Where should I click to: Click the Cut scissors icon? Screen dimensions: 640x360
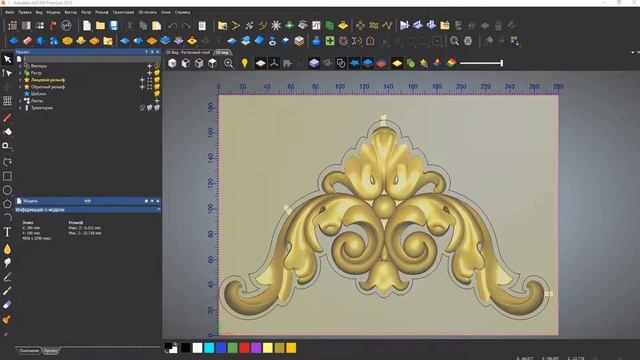click(x=130, y=26)
